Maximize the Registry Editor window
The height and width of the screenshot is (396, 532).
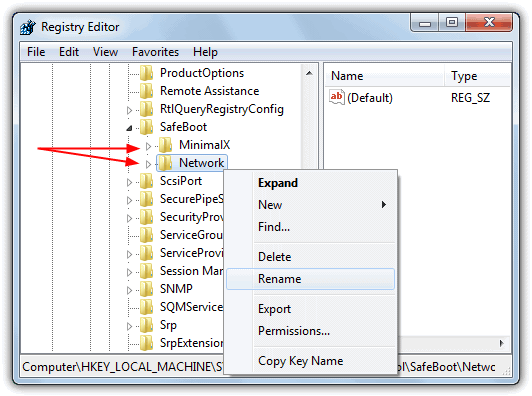(x=452, y=23)
